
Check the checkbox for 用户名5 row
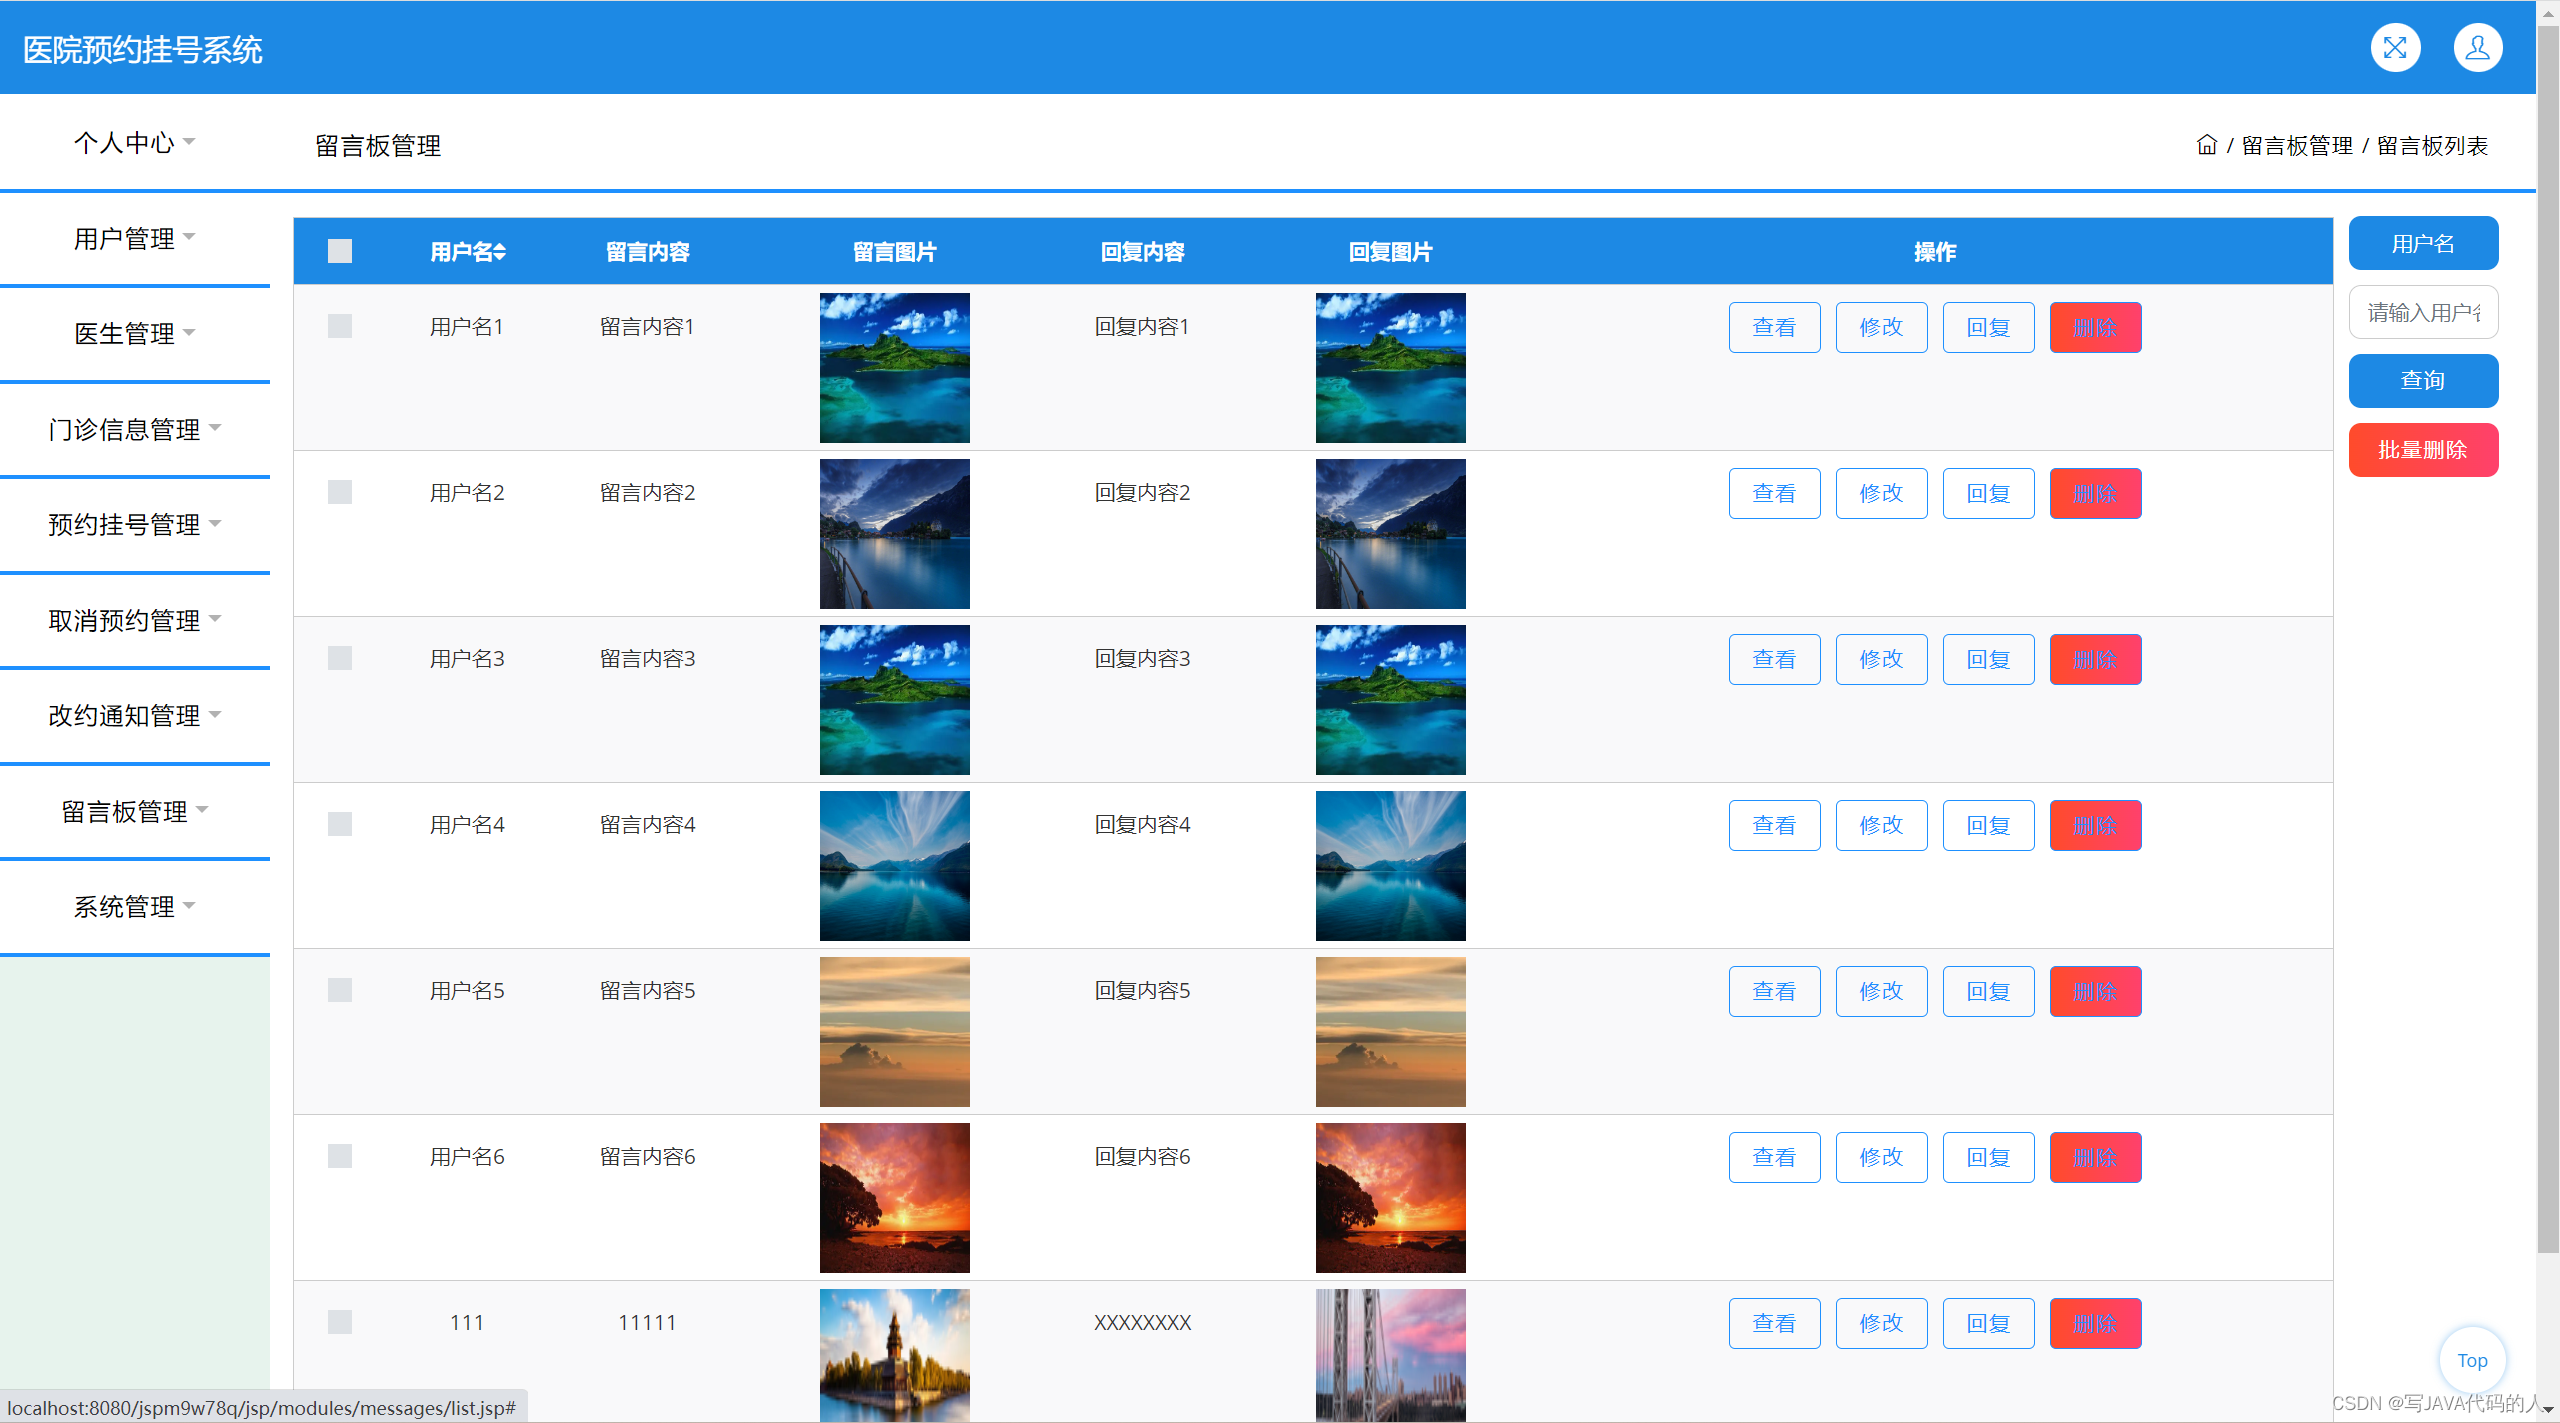340,990
